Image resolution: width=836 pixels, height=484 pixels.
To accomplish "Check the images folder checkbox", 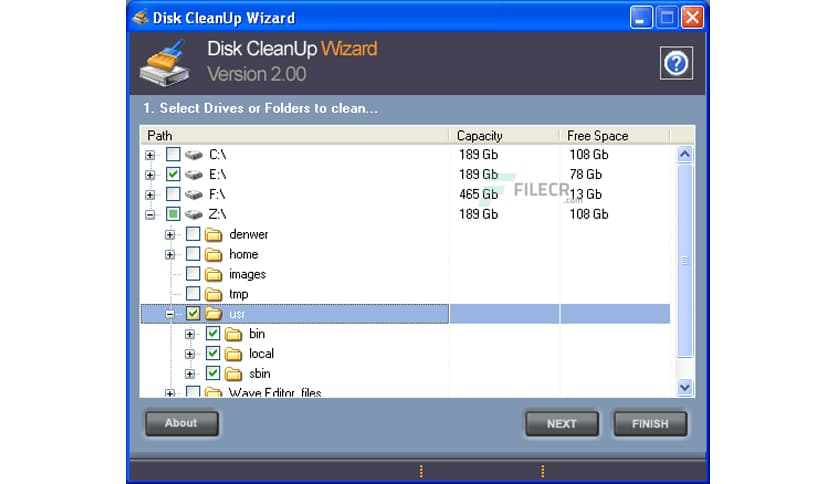I will pos(193,273).
